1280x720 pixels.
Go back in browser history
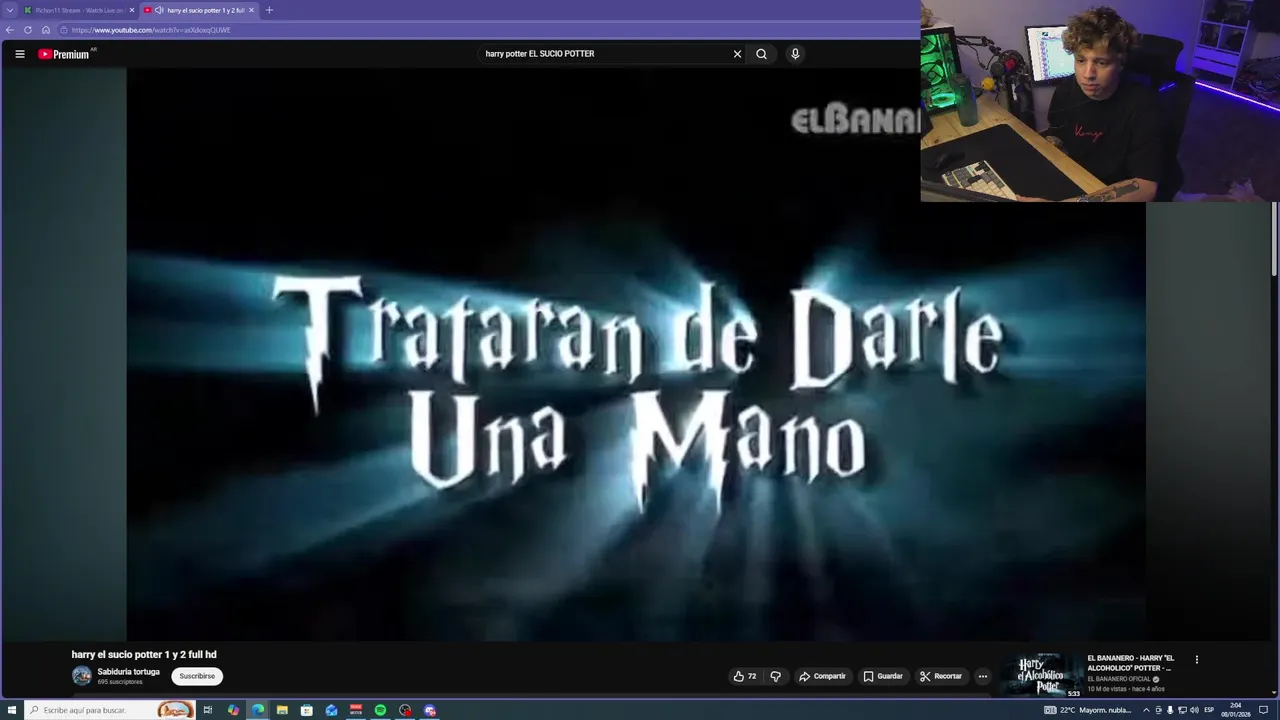pyautogui.click(x=10, y=30)
